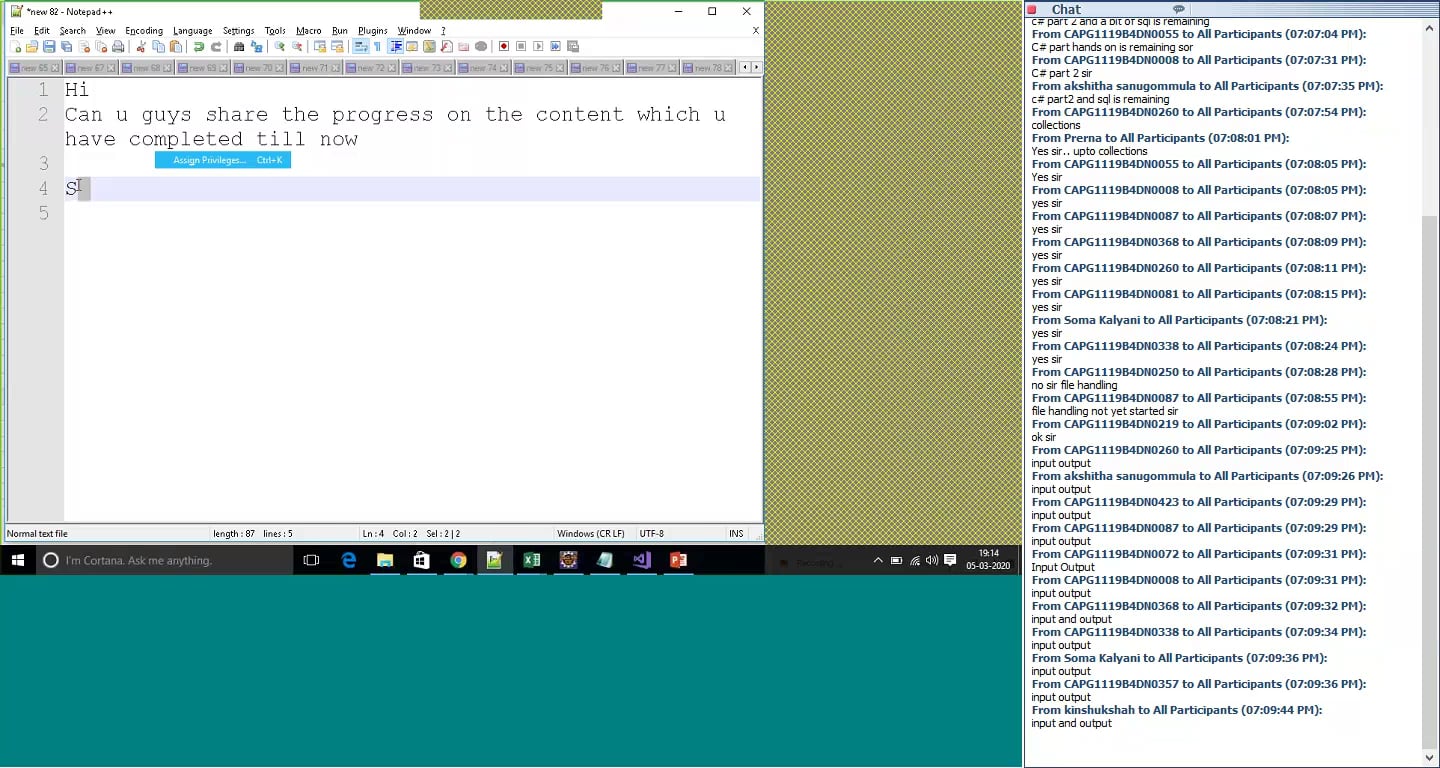Stop macro recording square icon
Screen dimensions: 1440x768
(x=521, y=46)
